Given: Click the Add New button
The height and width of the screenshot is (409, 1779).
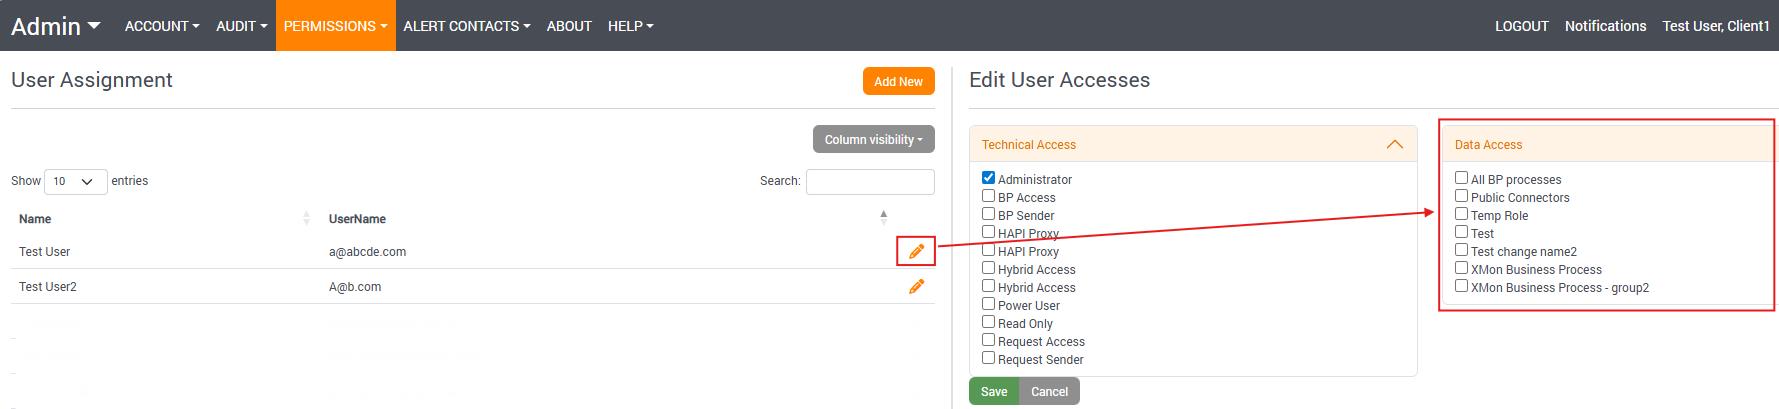Looking at the screenshot, I should coord(898,82).
